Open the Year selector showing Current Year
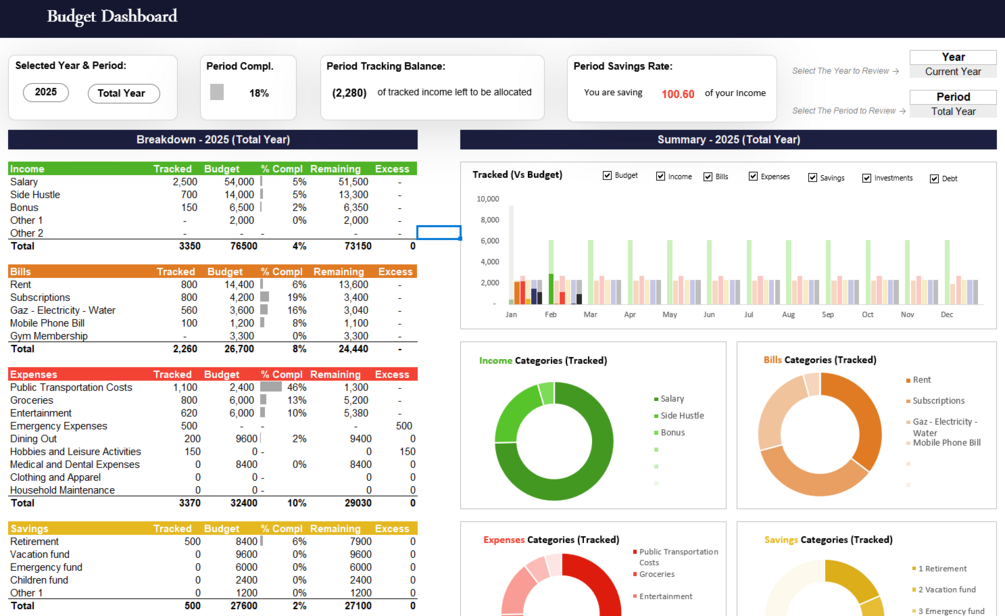Viewport: 1005px width, 616px height. 952,72
